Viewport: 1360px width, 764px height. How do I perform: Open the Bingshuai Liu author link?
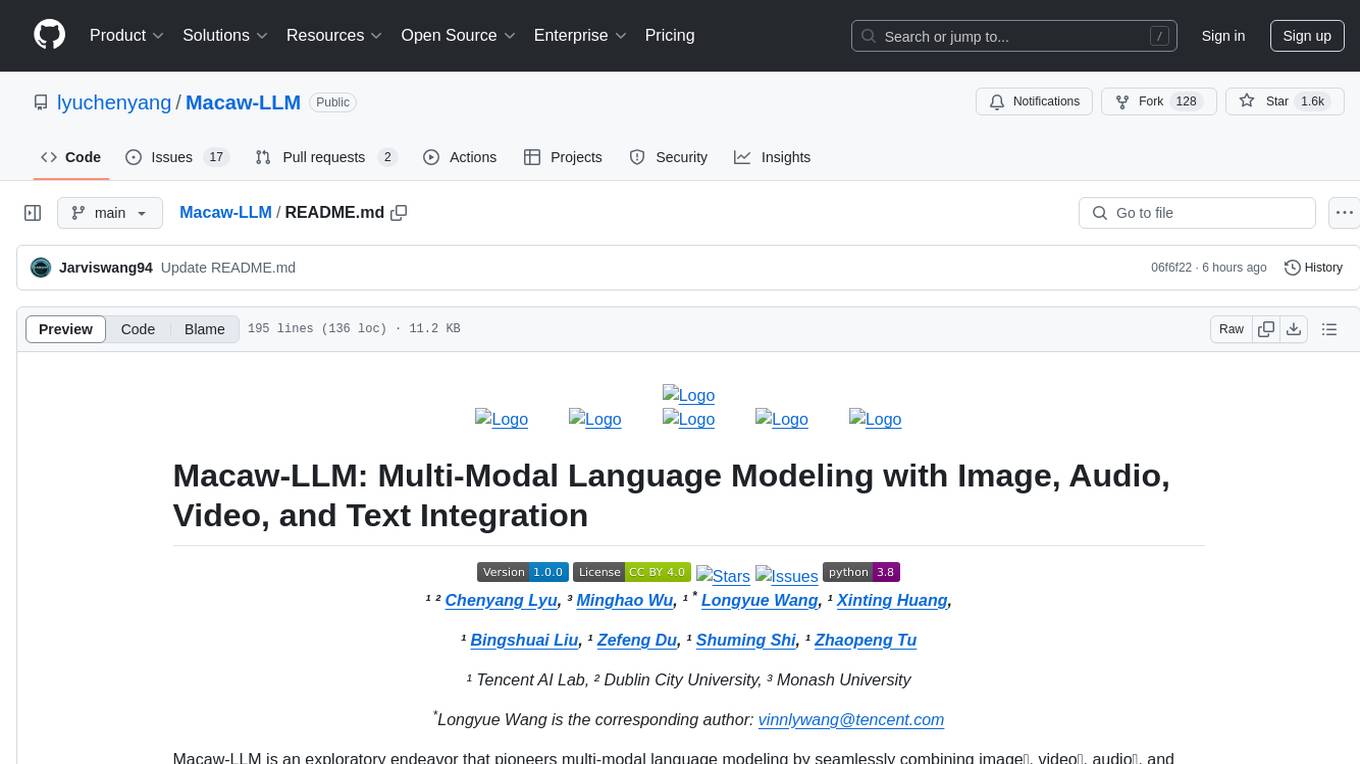coord(524,640)
